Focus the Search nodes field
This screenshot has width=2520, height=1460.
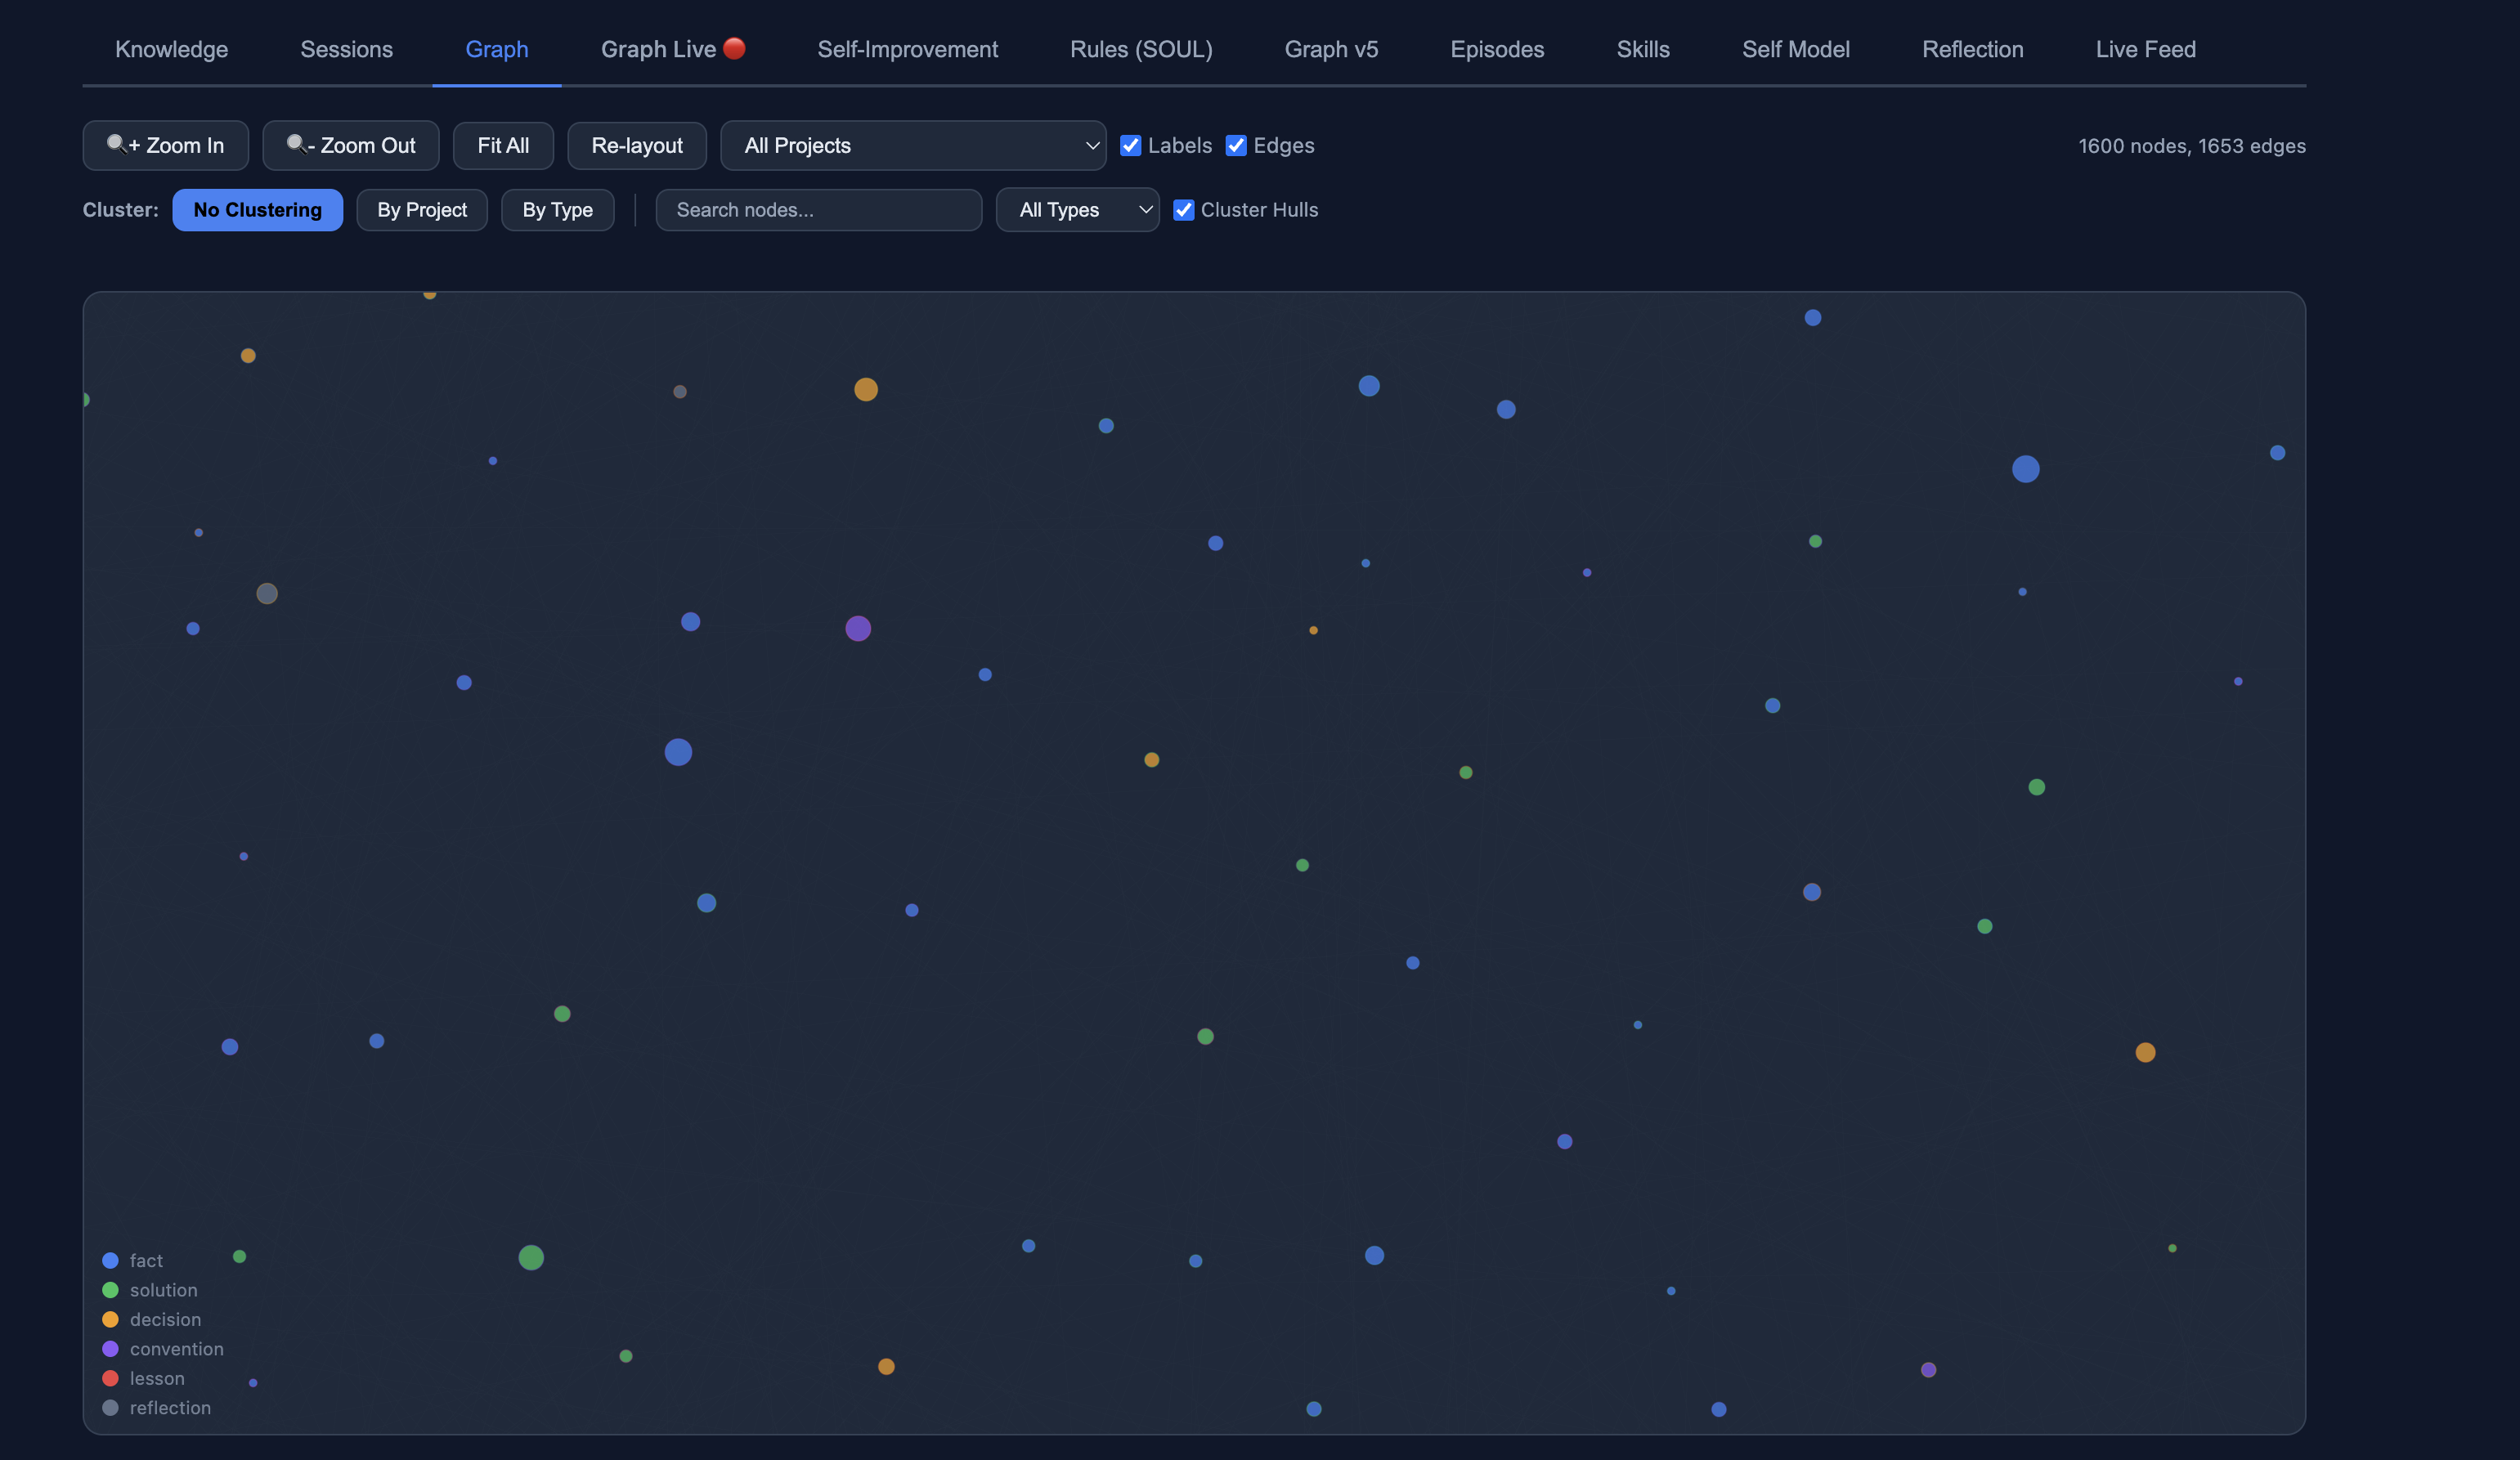click(818, 210)
